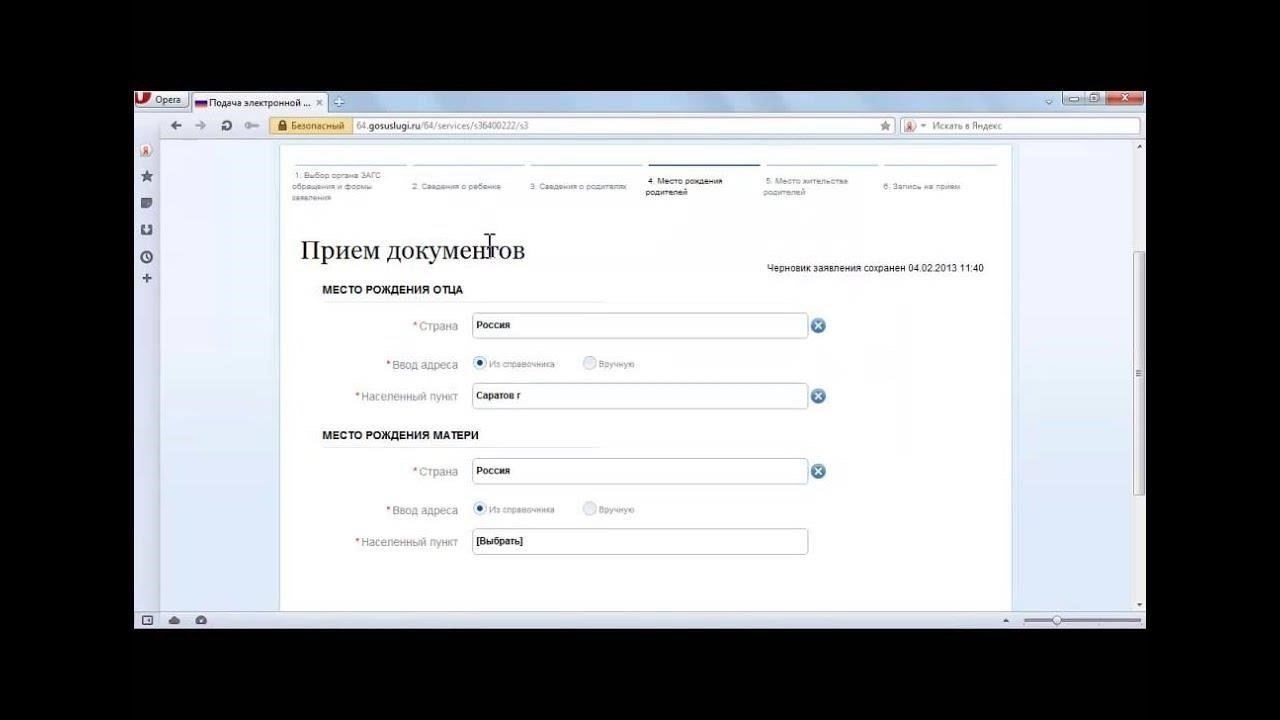Click the Прием документов heading
Screen dimensions: 1280x720
(x=413, y=250)
